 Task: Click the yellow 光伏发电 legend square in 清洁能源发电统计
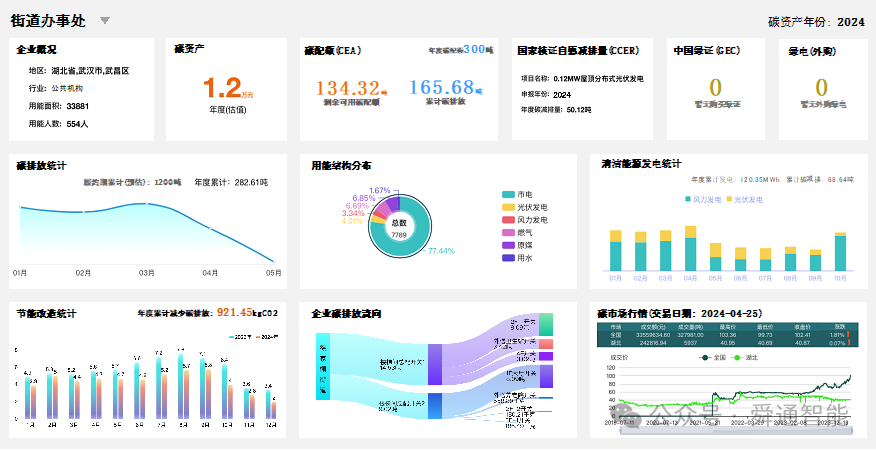point(729,200)
